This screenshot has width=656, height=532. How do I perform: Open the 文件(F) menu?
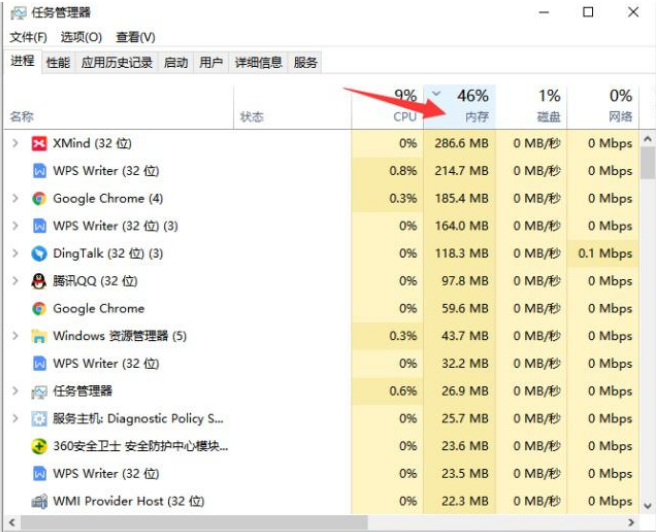click(29, 37)
